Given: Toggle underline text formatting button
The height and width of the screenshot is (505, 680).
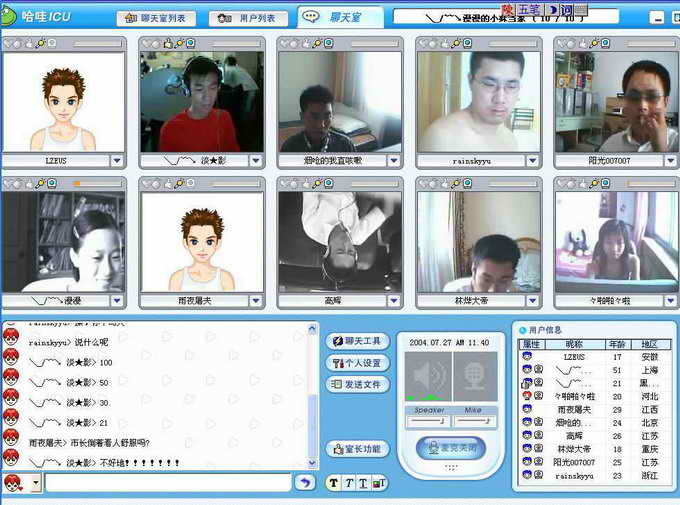Looking at the screenshot, I should (364, 483).
